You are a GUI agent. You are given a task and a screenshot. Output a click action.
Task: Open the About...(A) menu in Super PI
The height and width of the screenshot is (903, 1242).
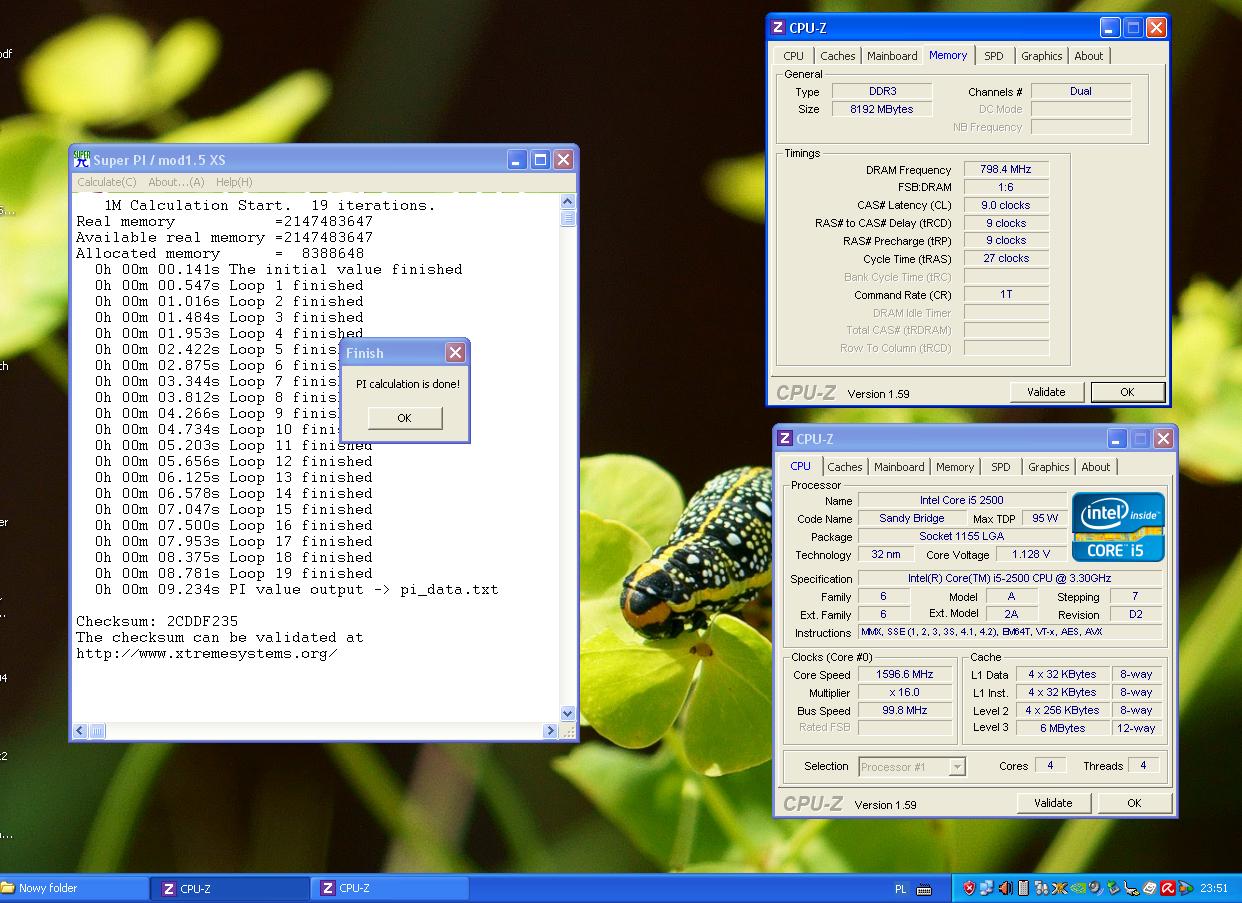(176, 182)
